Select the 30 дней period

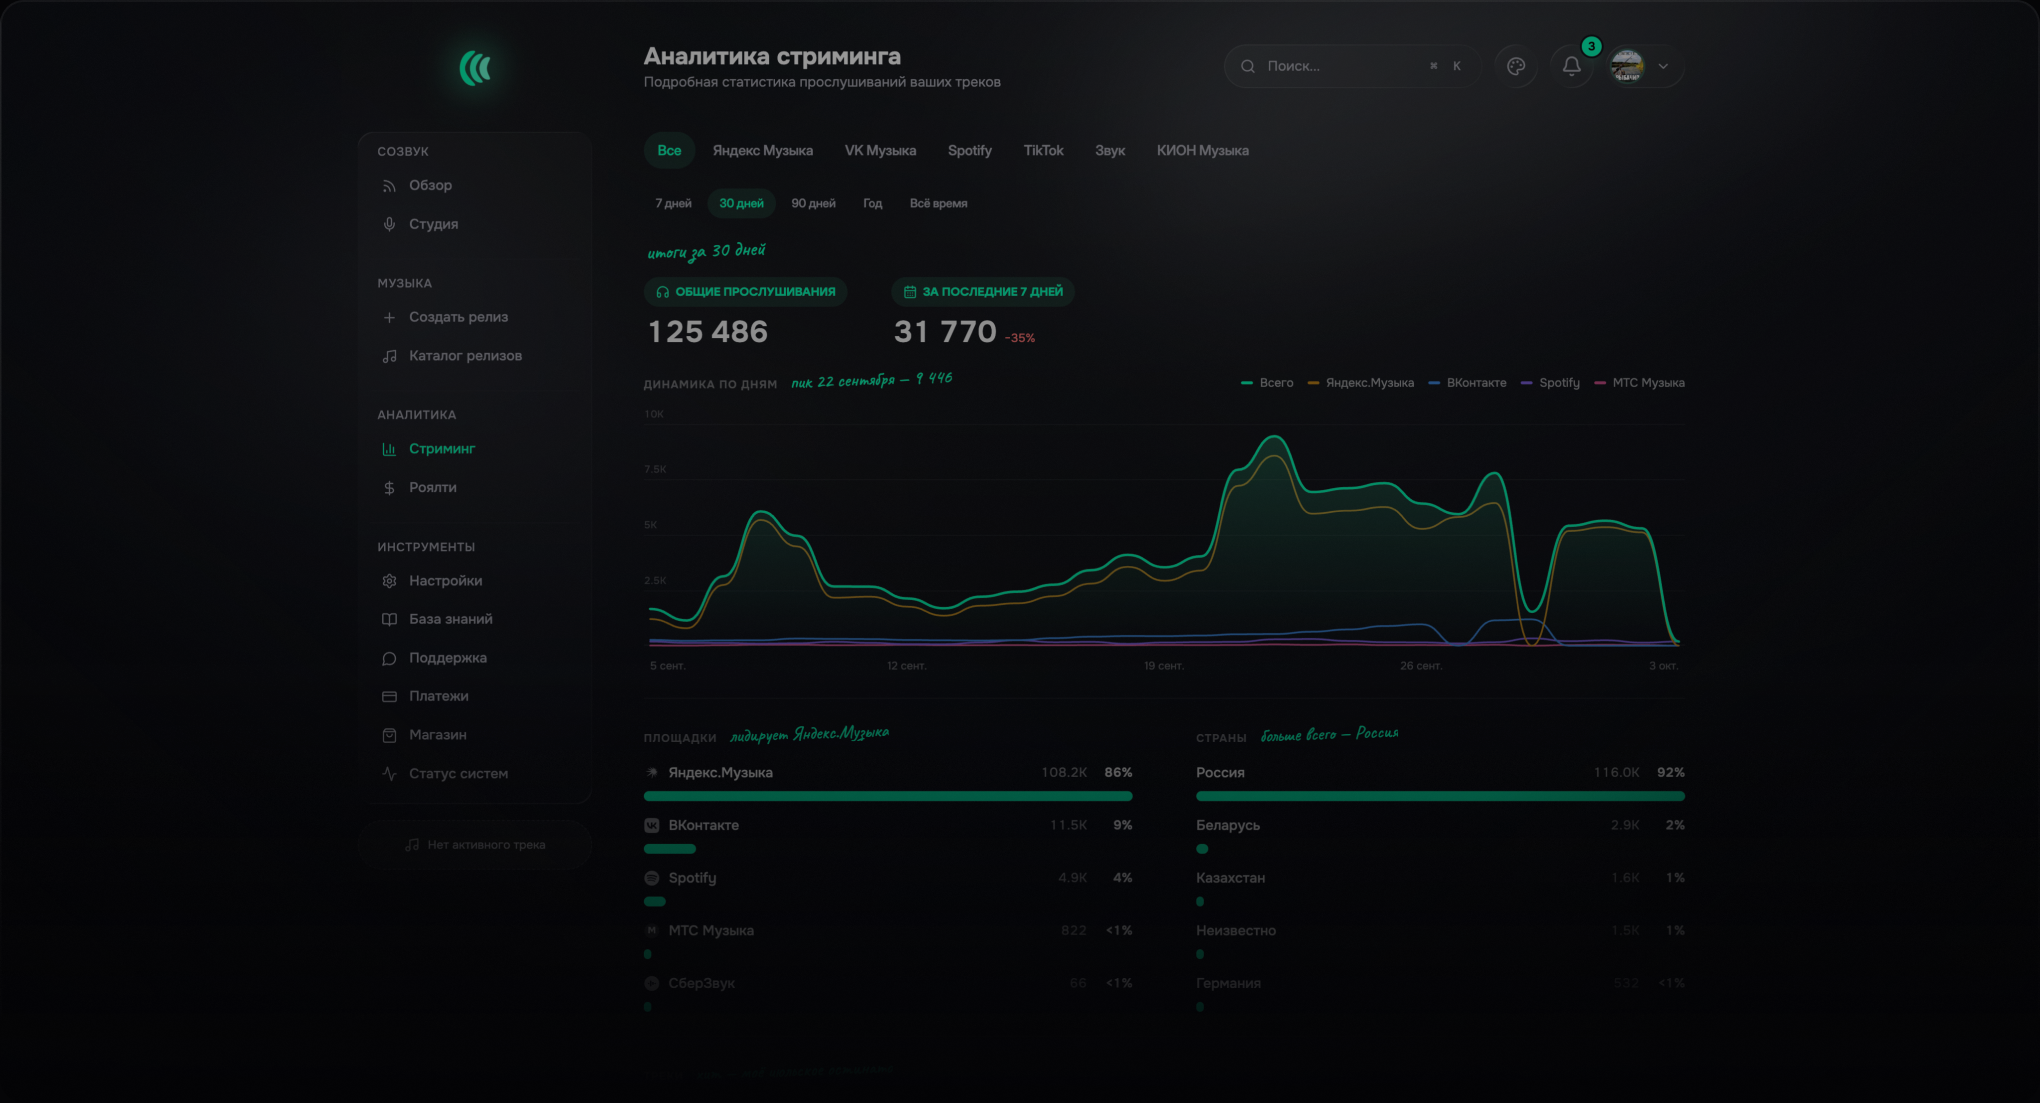point(741,203)
